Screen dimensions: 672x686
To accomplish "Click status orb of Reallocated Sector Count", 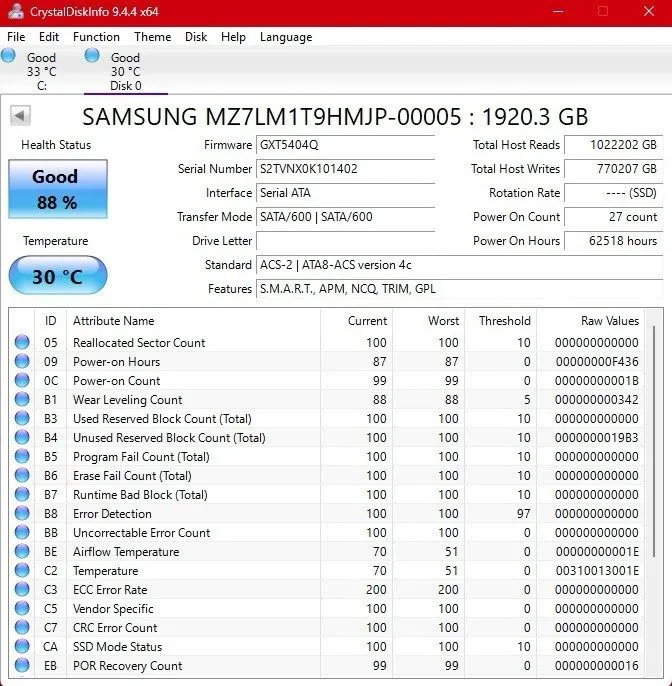I will pyautogui.click(x=22, y=342).
